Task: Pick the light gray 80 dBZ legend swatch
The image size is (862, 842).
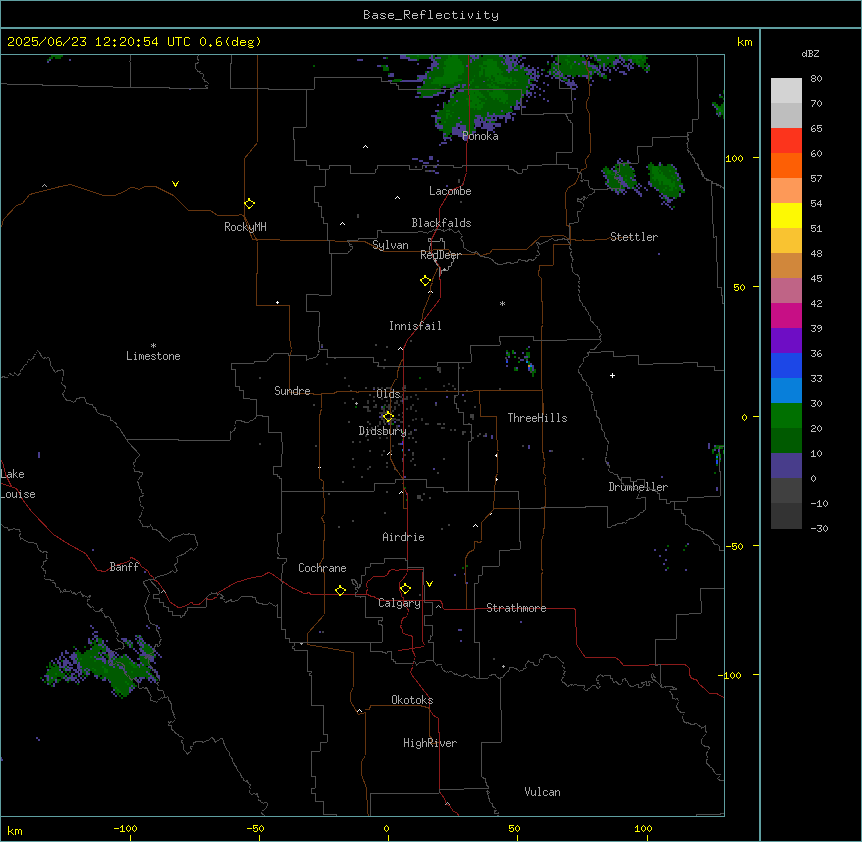Action: [786, 90]
